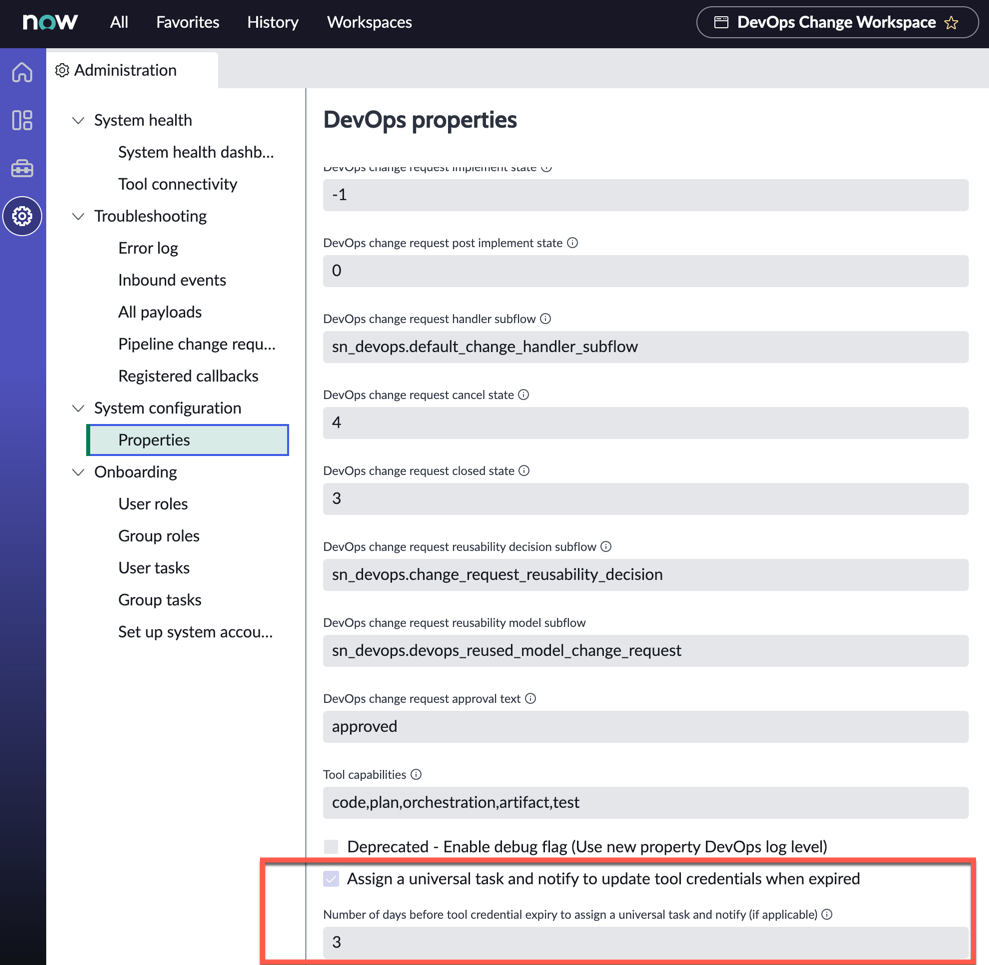This screenshot has height=965, width=989.
Task: Click reusability model subflow field
Action: (x=645, y=650)
